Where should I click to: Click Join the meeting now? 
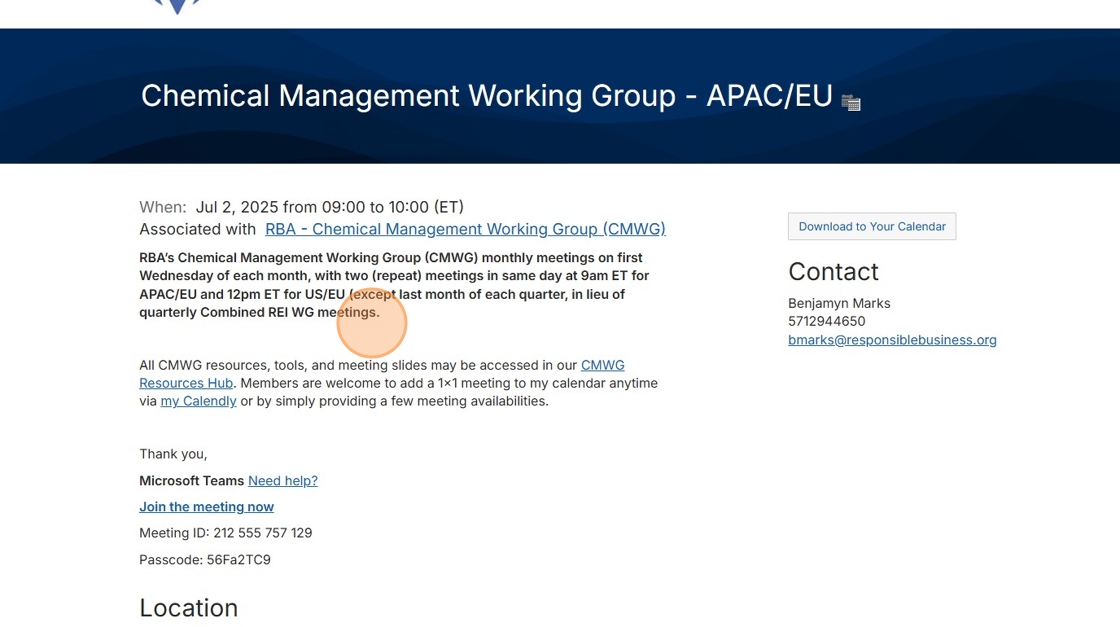coord(206,507)
